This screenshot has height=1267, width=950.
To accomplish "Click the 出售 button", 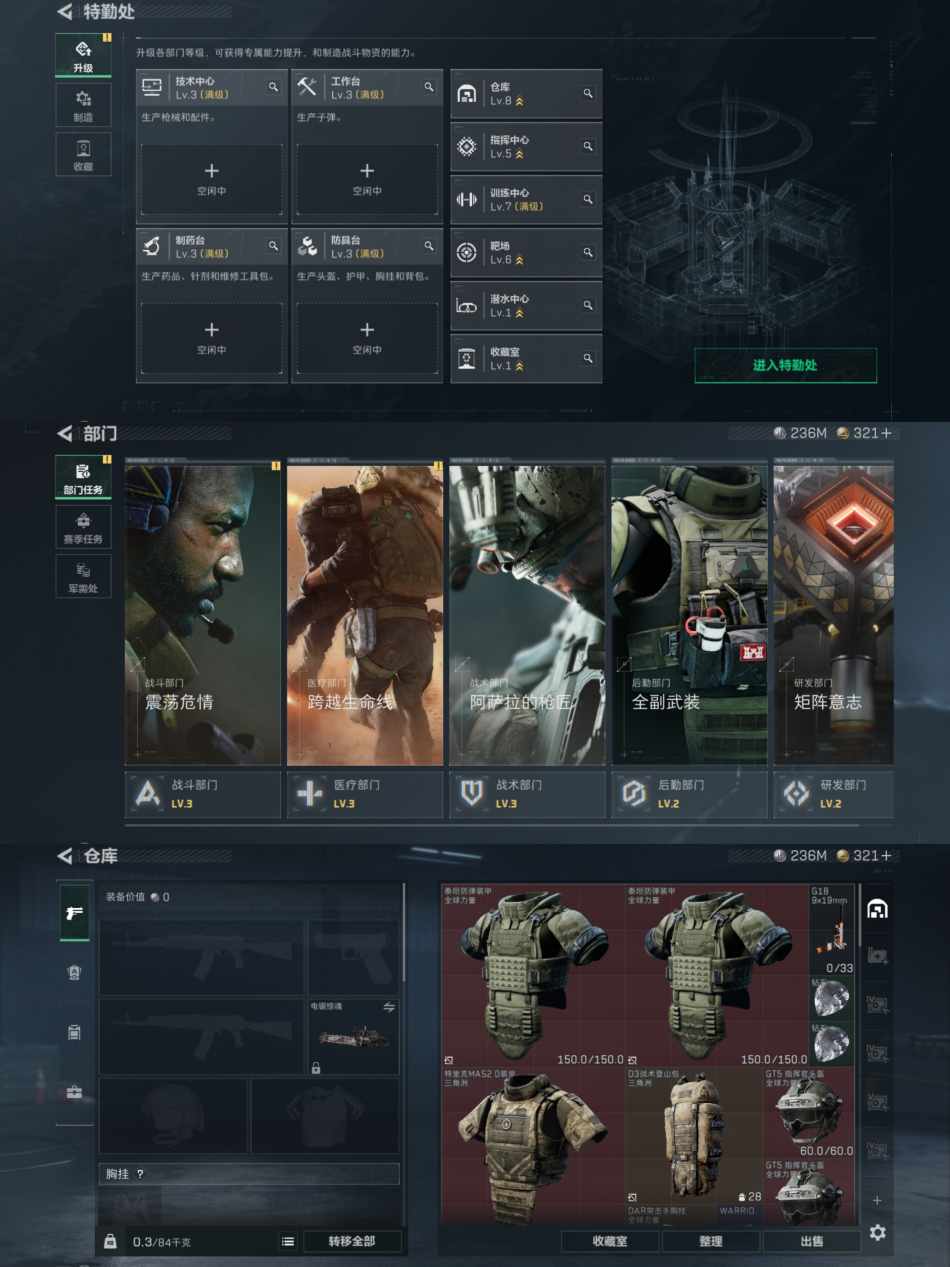I will click(x=811, y=1241).
